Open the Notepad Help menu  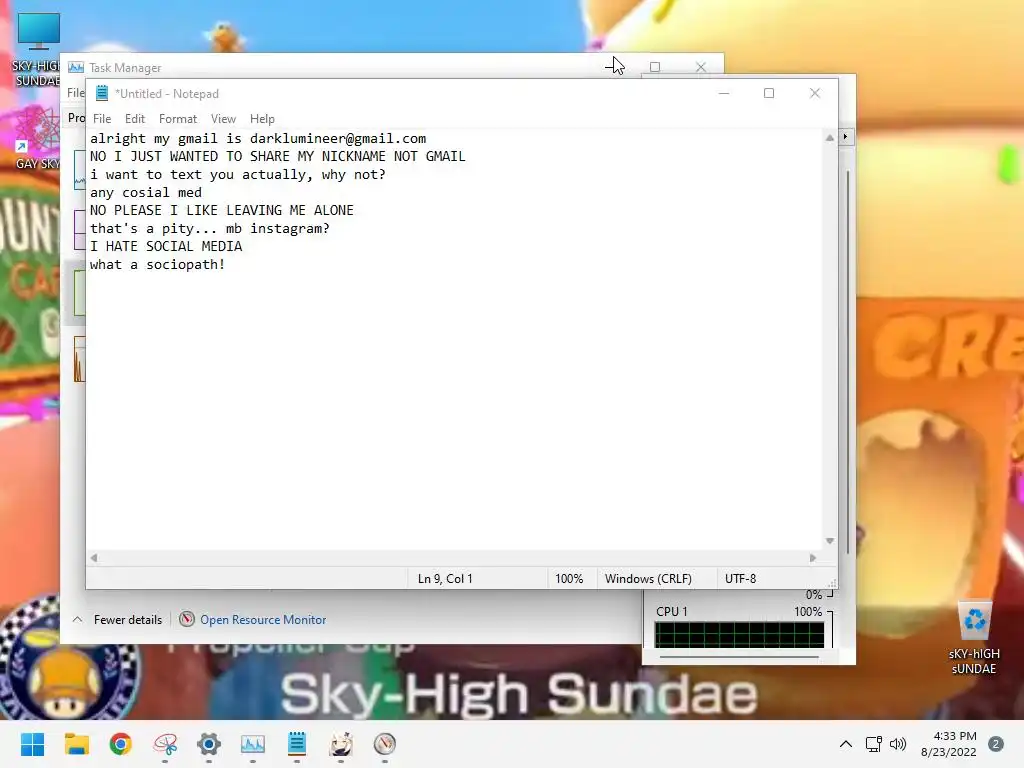262,119
